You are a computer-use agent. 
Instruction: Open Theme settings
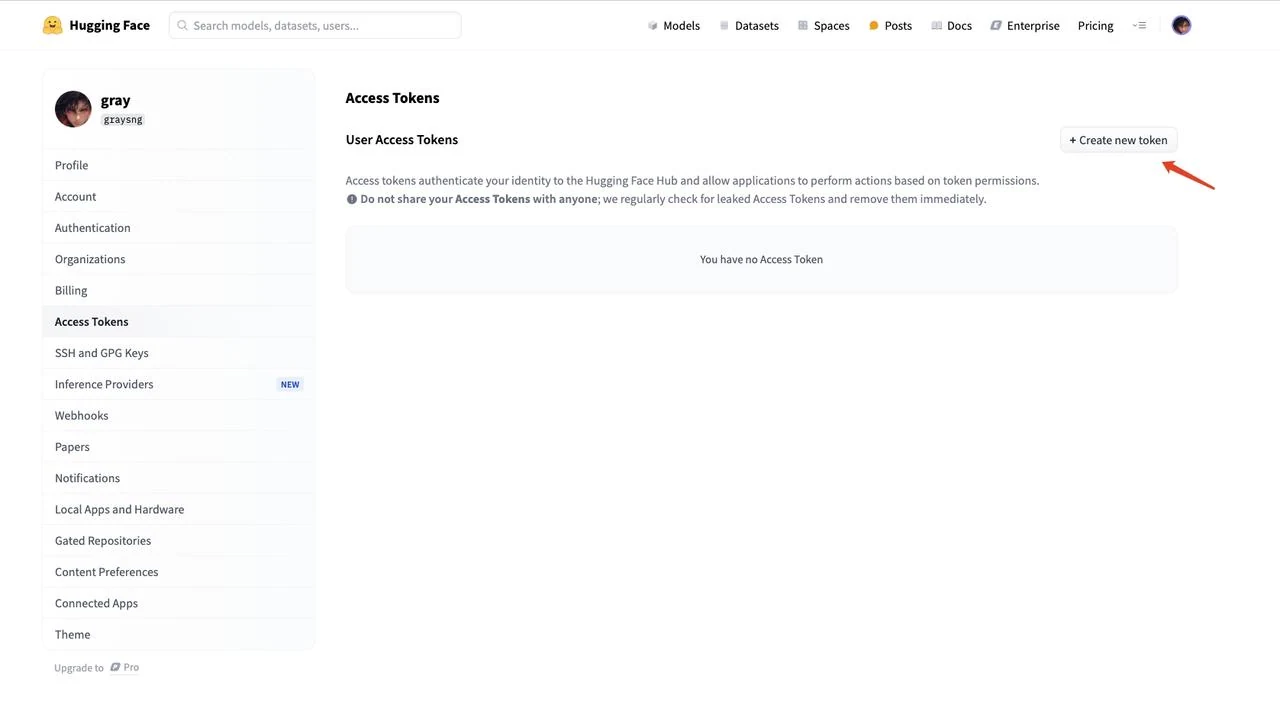pyautogui.click(x=178, y=635)
